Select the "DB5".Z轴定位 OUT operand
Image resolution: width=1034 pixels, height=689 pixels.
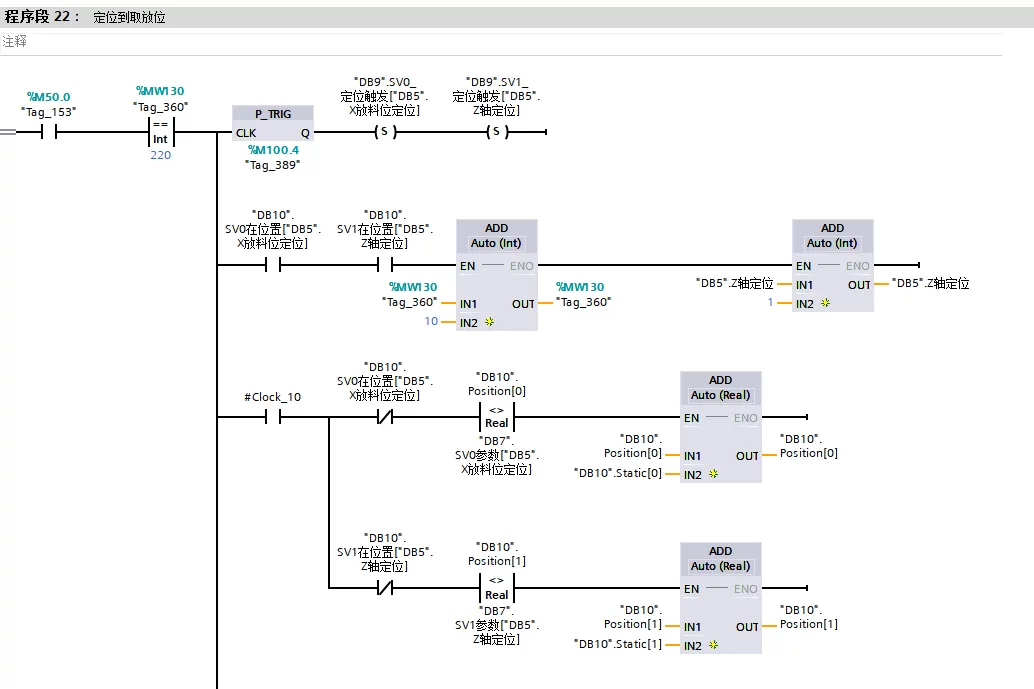click(x=930, y=284)
